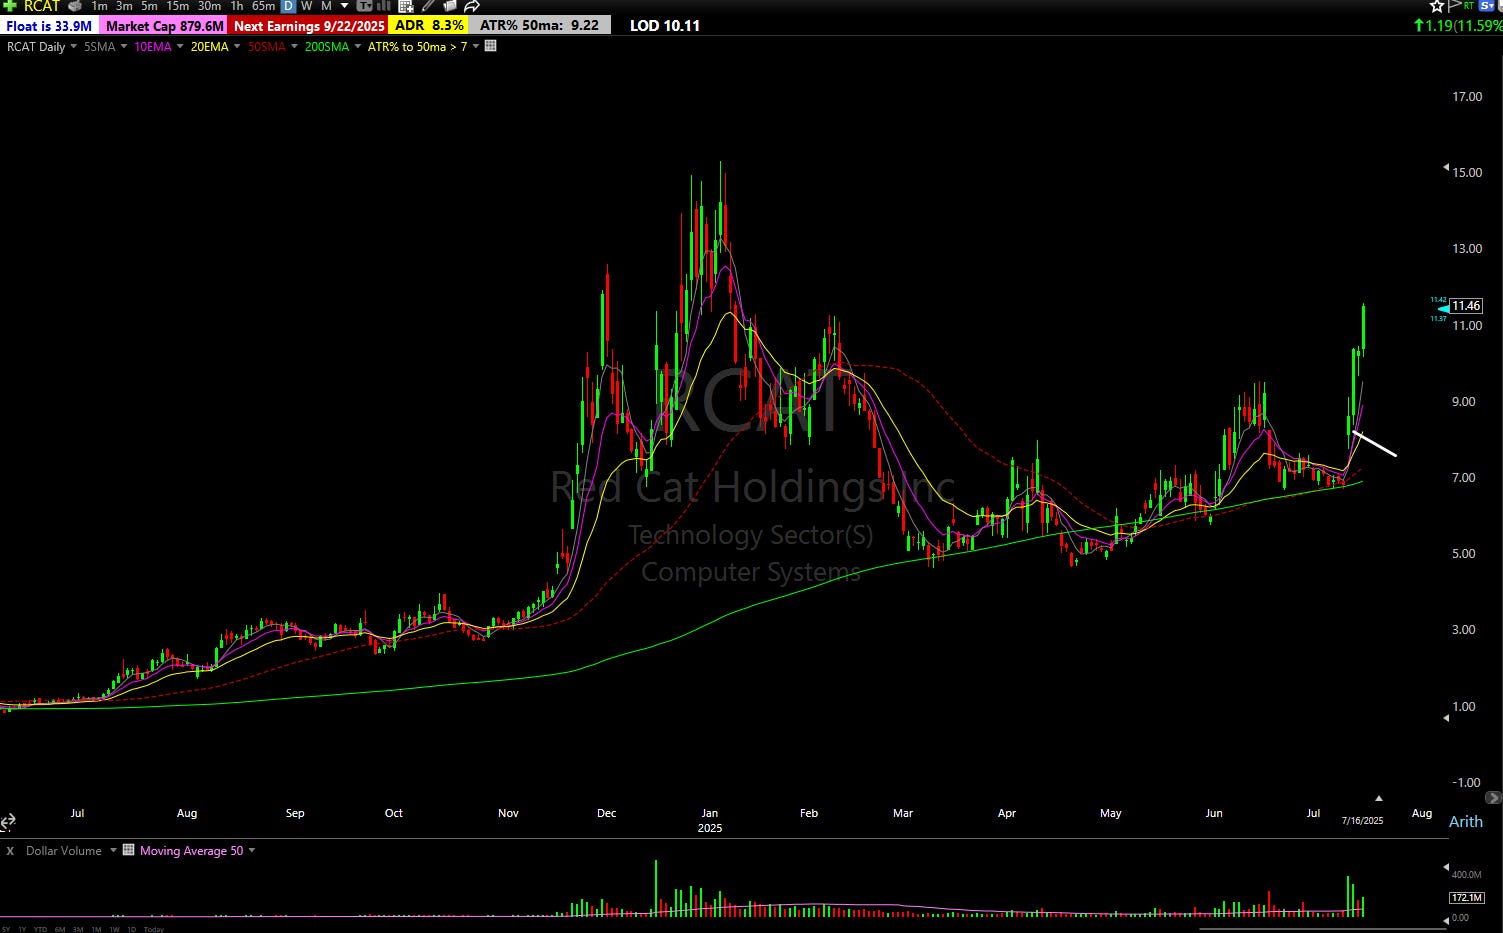Switch to 1h timeframe
Image resolution: width=1503 pixels, height=933 pixels.
coord(237,6)
